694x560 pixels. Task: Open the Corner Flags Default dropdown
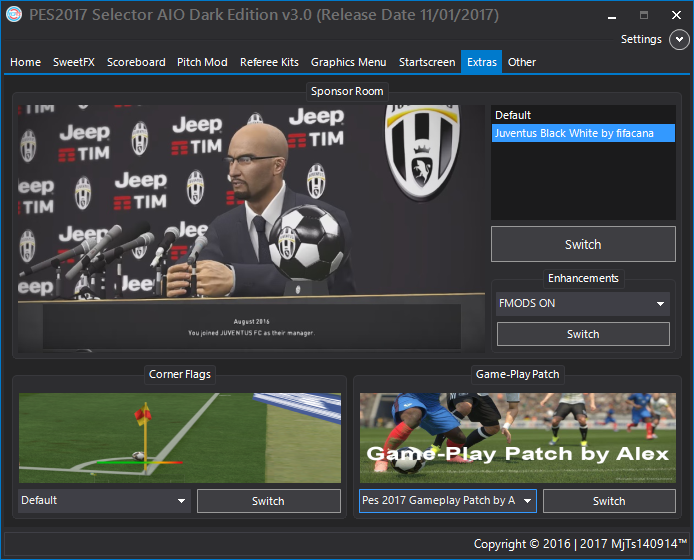[x=104, y=501]
